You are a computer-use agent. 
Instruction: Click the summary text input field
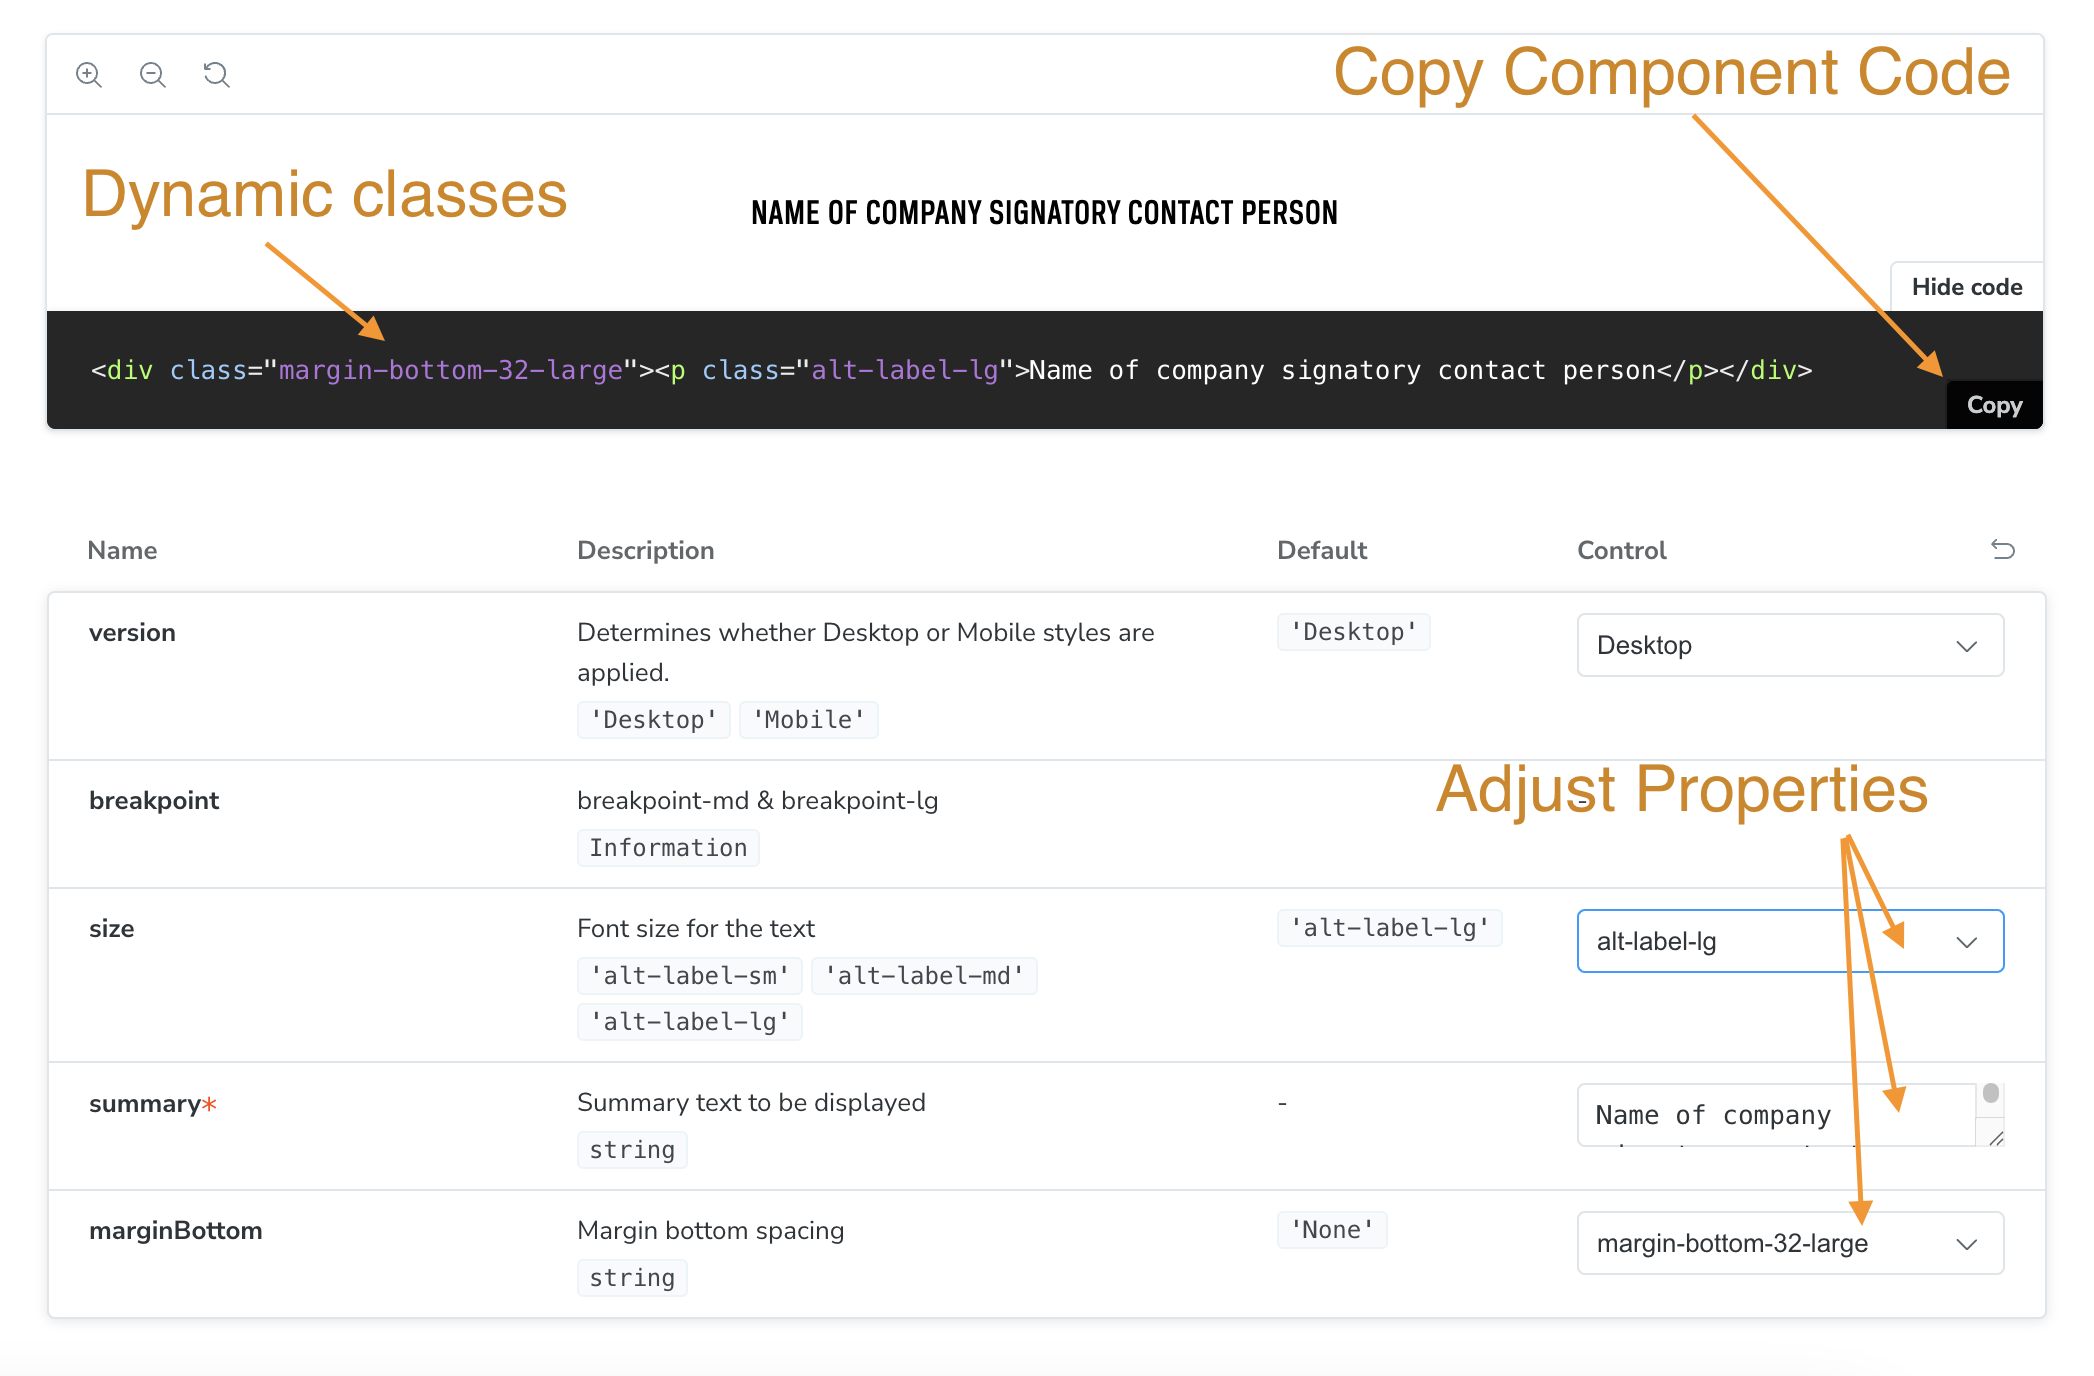[1777, 1115]
